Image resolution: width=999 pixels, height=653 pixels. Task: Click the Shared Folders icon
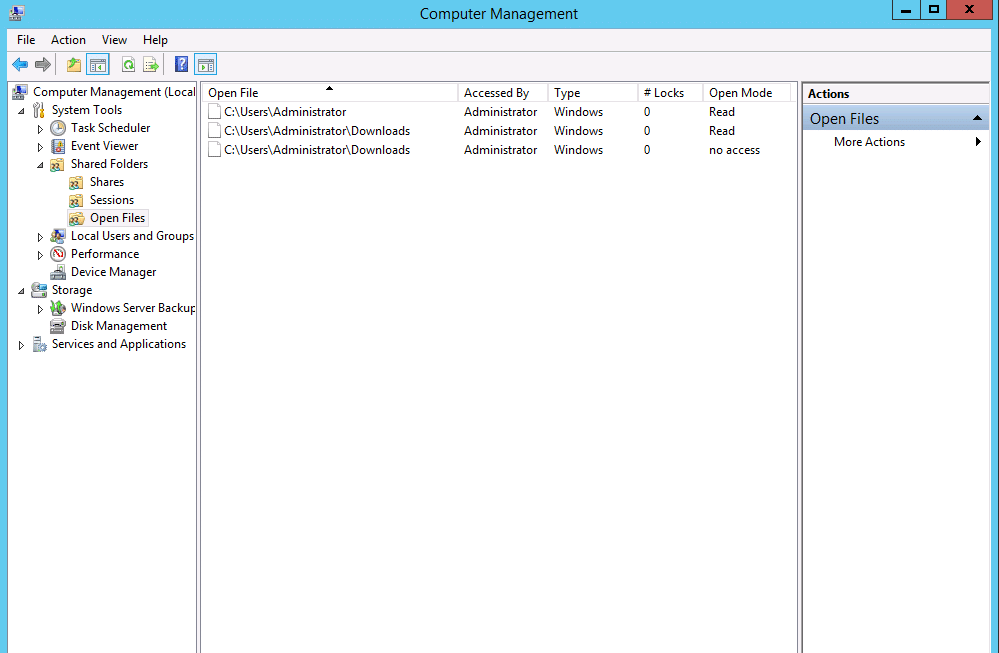pos(57,164)
